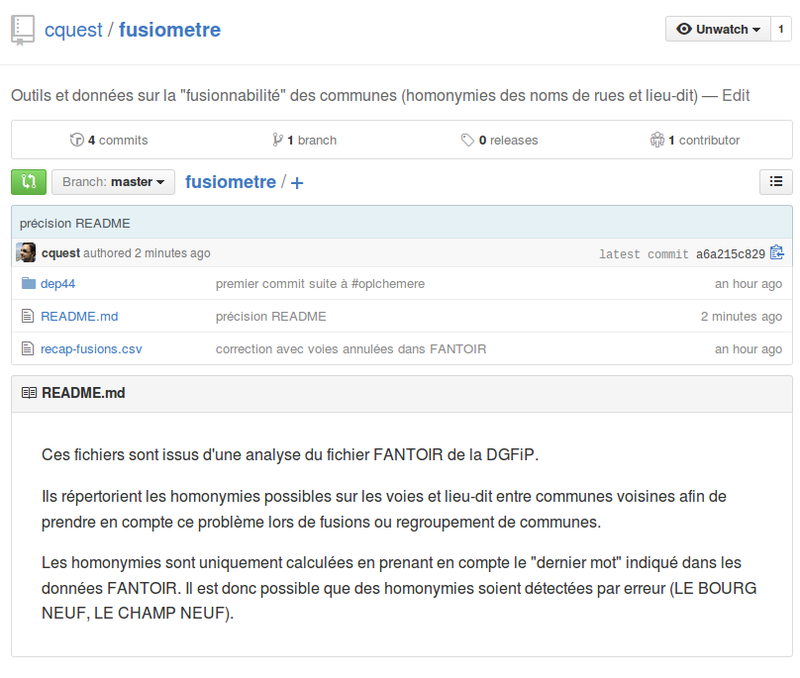Viewport: 800px width, 678px height.
Task: Open the 4 commits tab
Action: [109, 140]
